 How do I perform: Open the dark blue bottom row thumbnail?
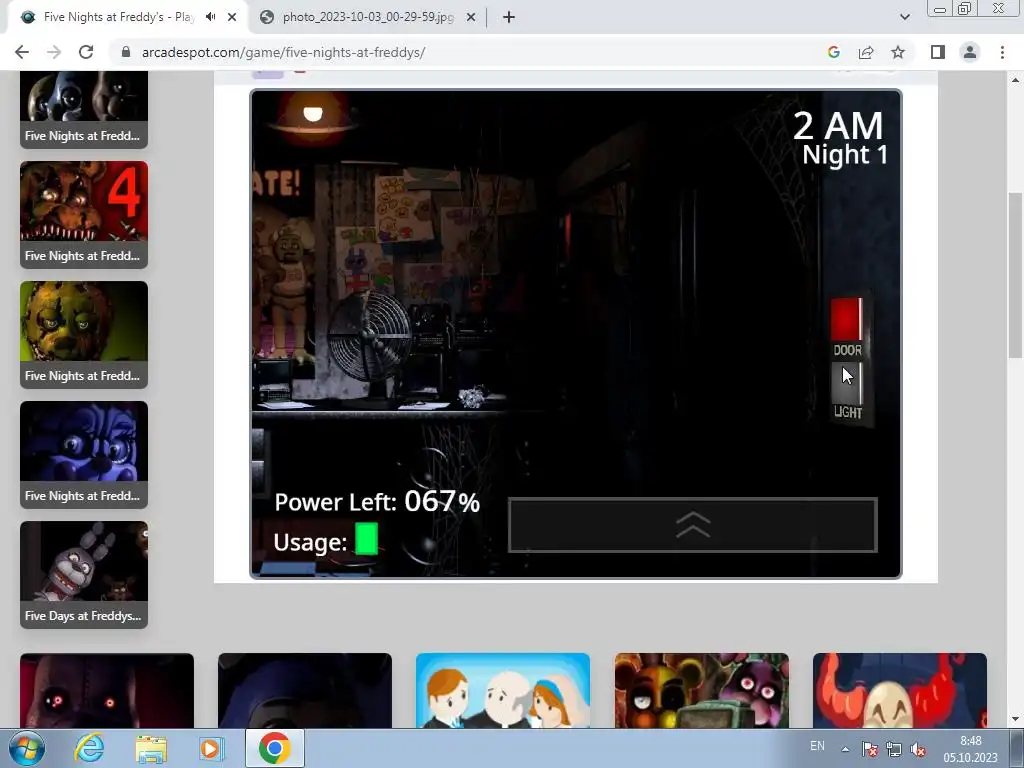305,690
